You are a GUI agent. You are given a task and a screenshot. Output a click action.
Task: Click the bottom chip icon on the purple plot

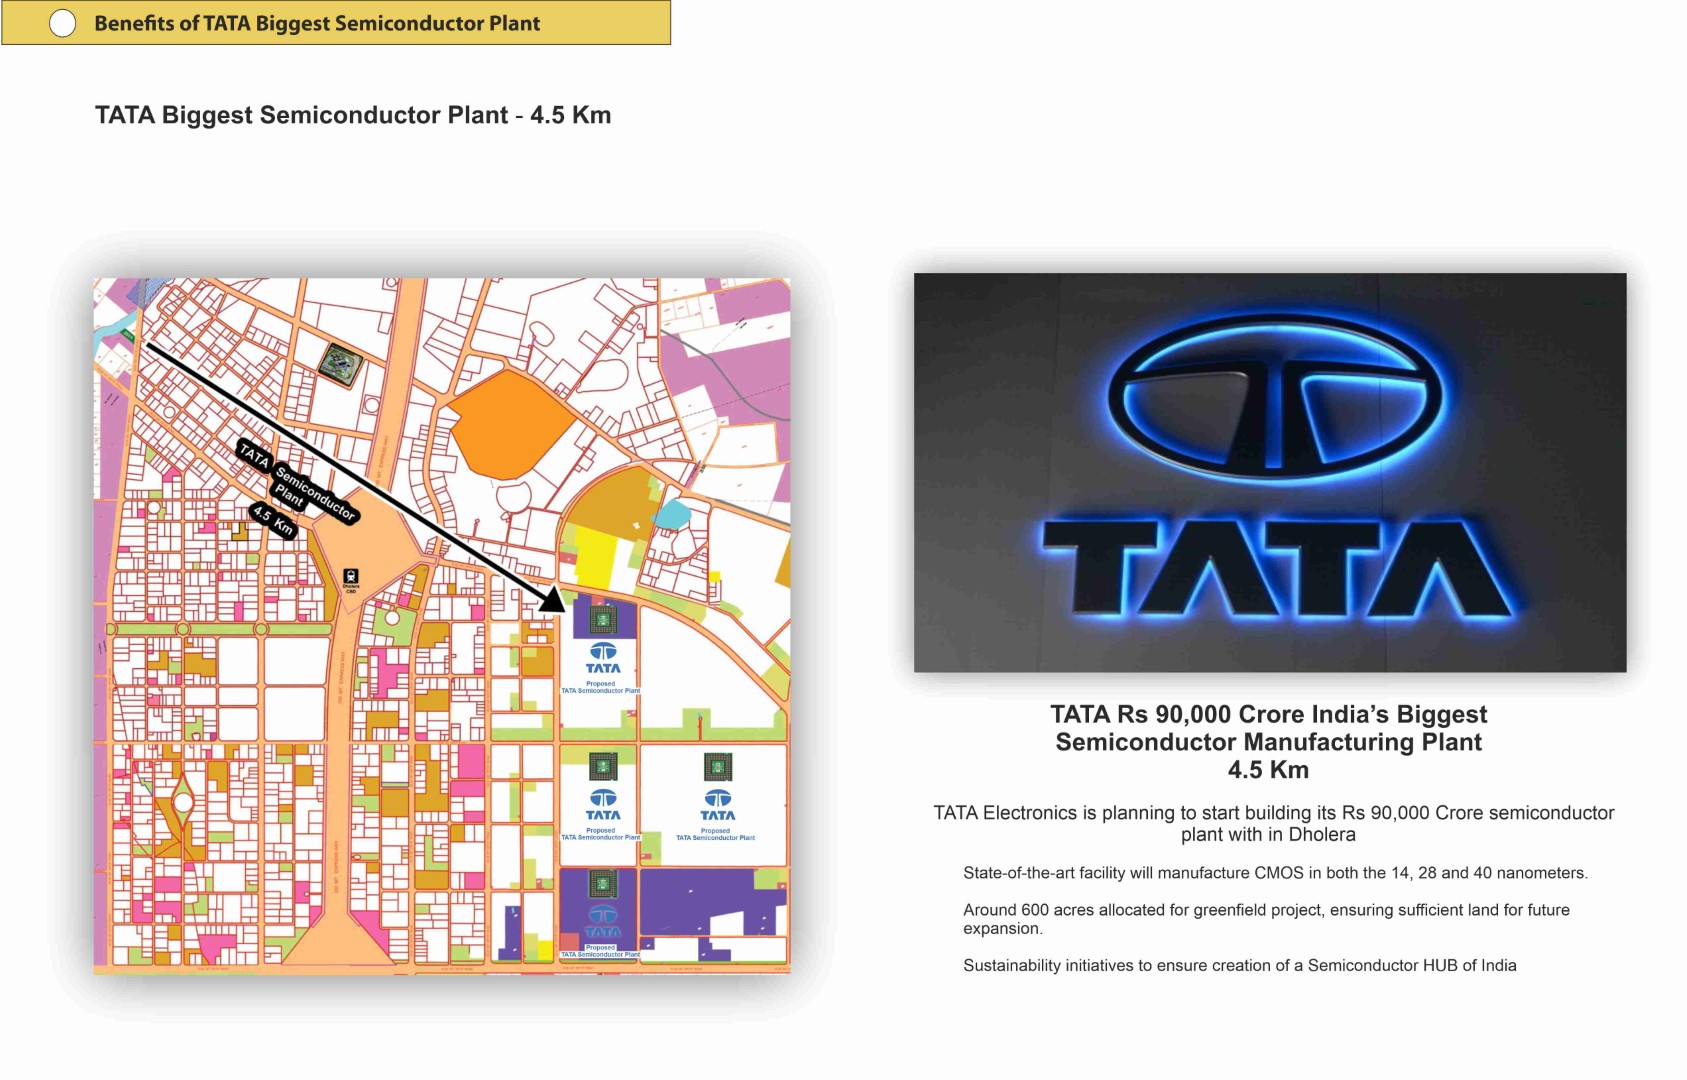point(602,884)
